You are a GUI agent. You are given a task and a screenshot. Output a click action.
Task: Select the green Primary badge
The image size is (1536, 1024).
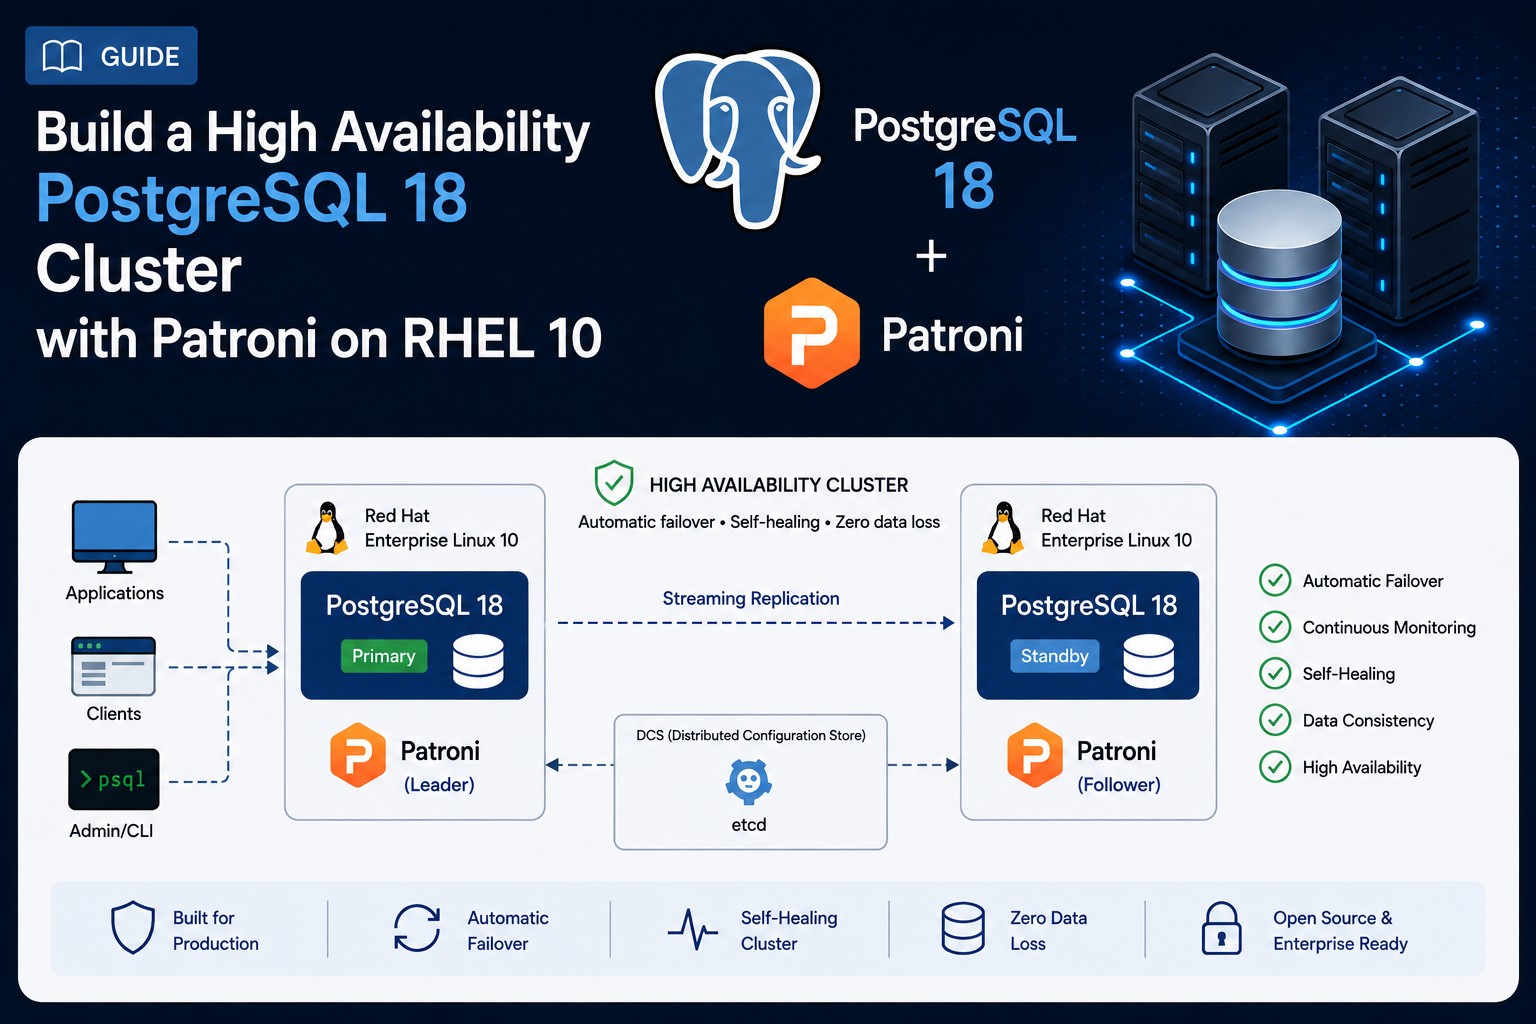(x=384, y=656)
